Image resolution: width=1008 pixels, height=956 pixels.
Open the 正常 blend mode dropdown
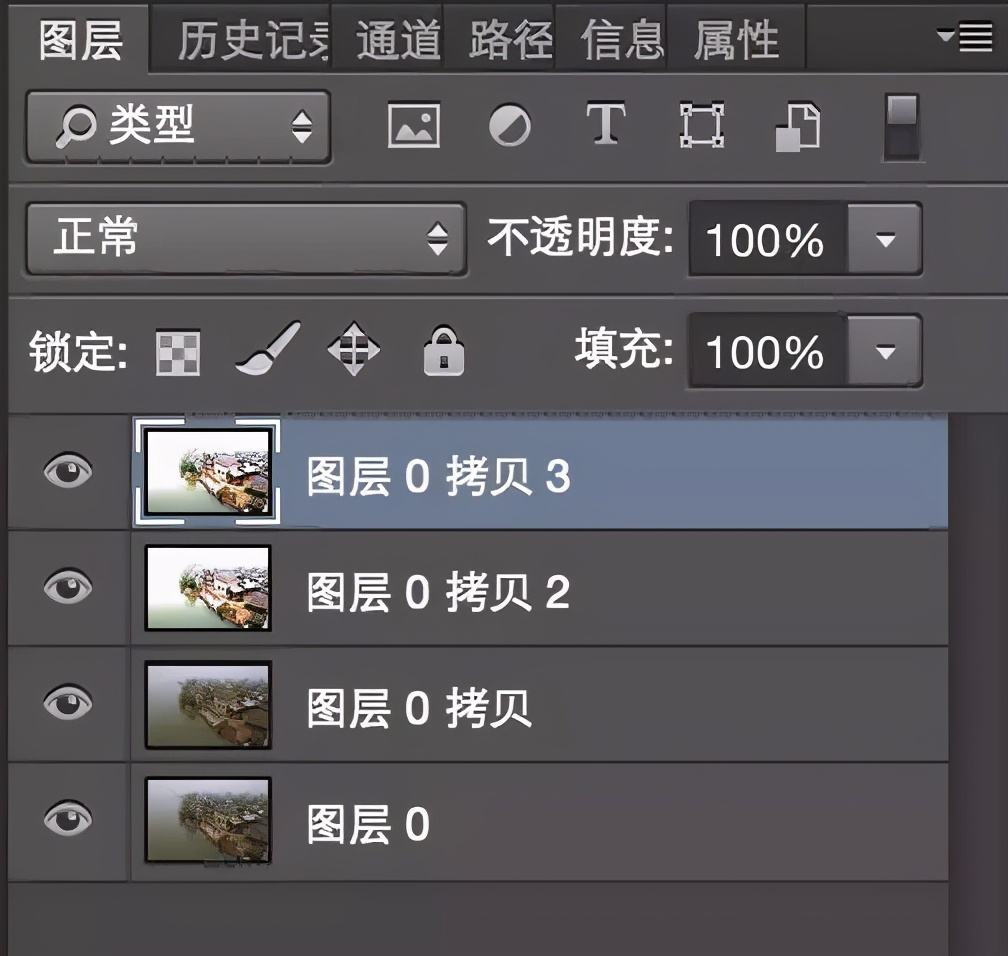coord(246,239)
